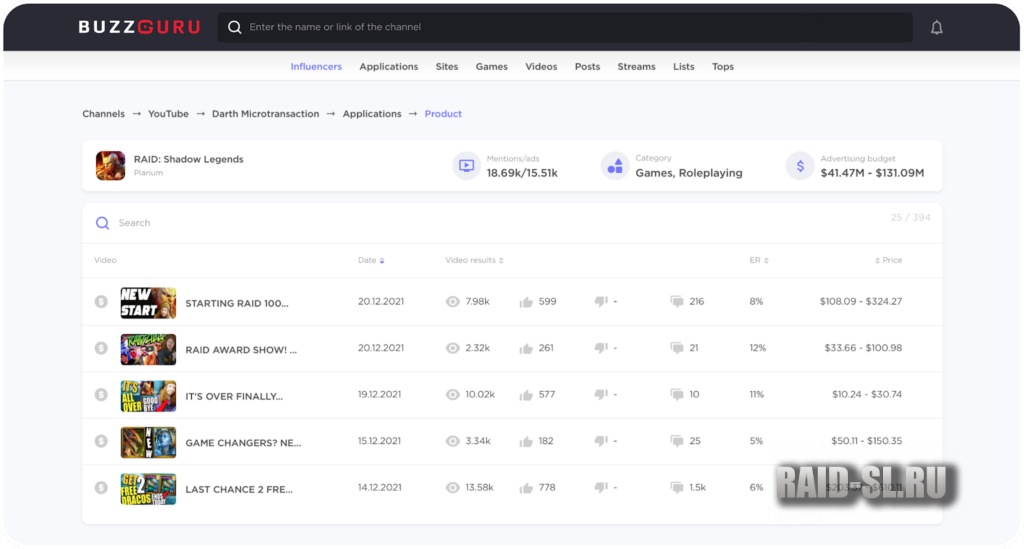Viewport: 1024px width, 549px height.
Task: Open the Tops navigation tab
Action: click(x=723, y=67)
